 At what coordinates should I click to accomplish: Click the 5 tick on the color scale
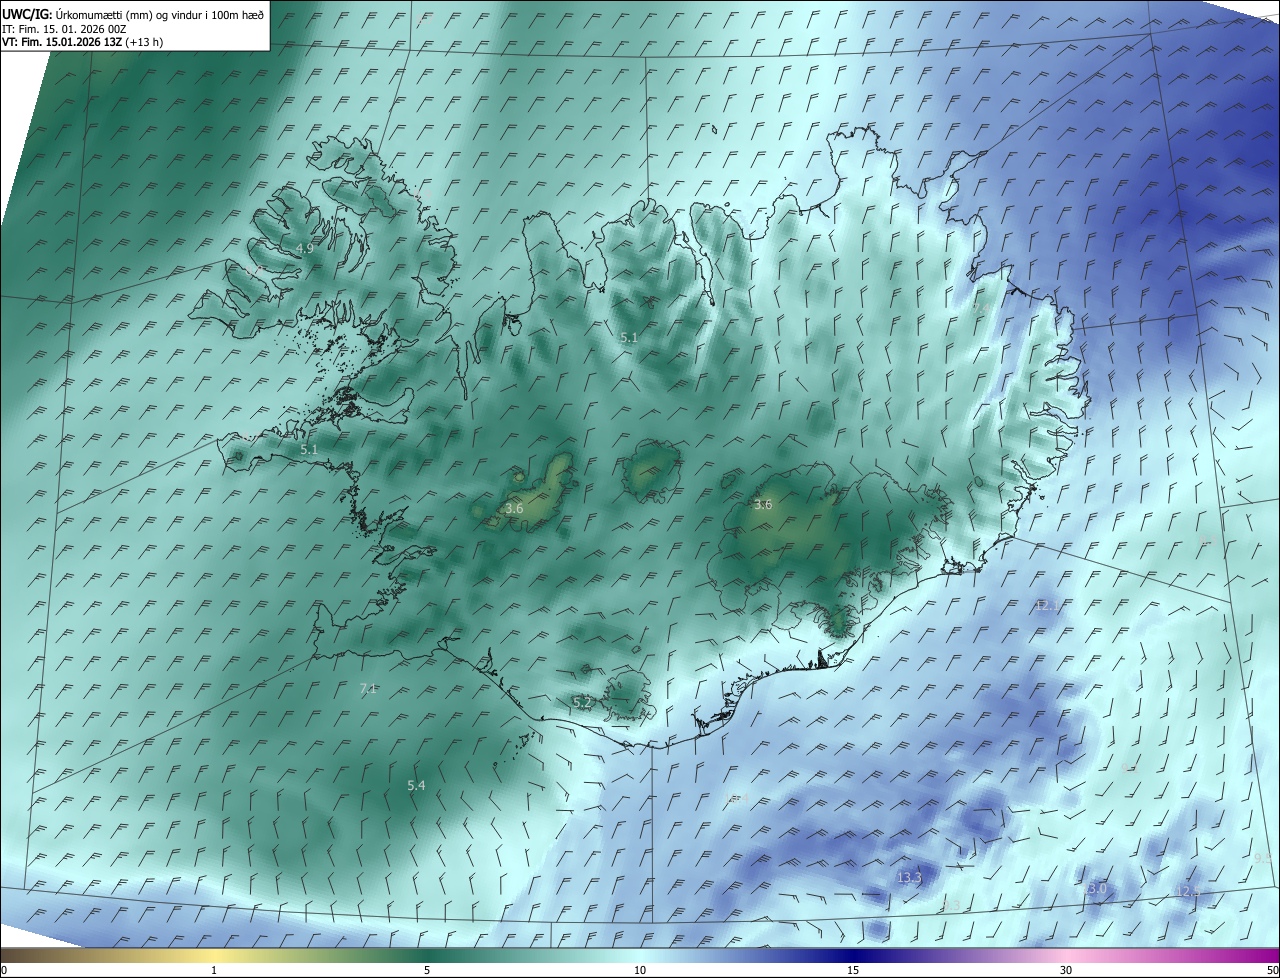427,970
